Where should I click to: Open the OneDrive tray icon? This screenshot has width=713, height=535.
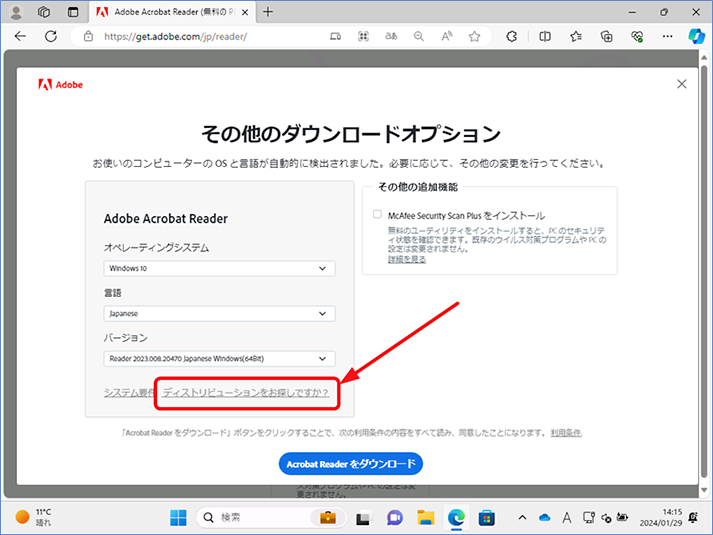pyautogui.click(x=544, y=518)
